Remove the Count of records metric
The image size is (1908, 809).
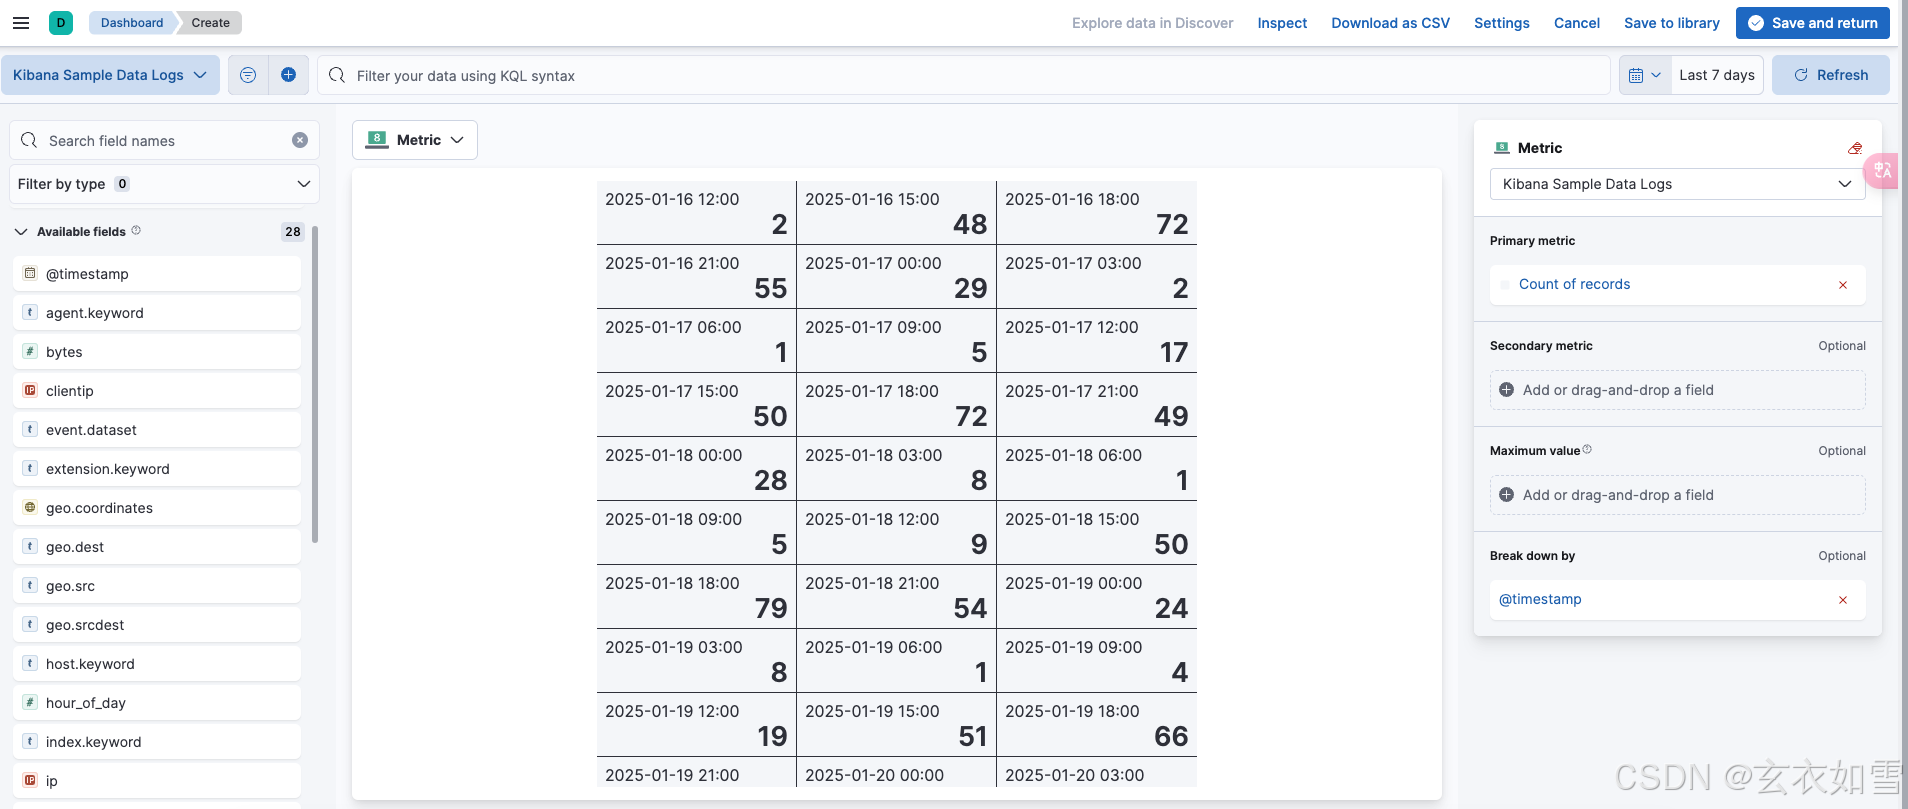(x=1843, y=285)
